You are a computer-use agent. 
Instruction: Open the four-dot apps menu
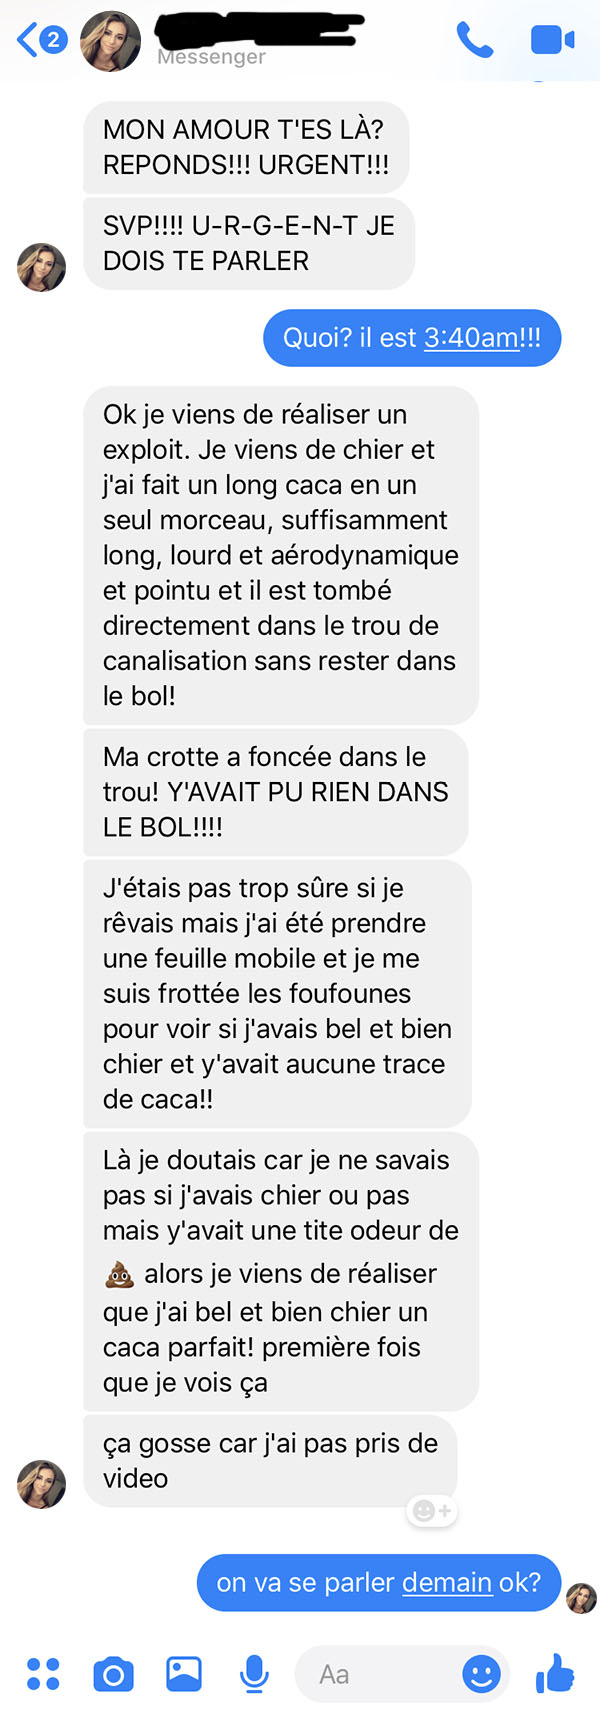click(x=43, y=1674)
